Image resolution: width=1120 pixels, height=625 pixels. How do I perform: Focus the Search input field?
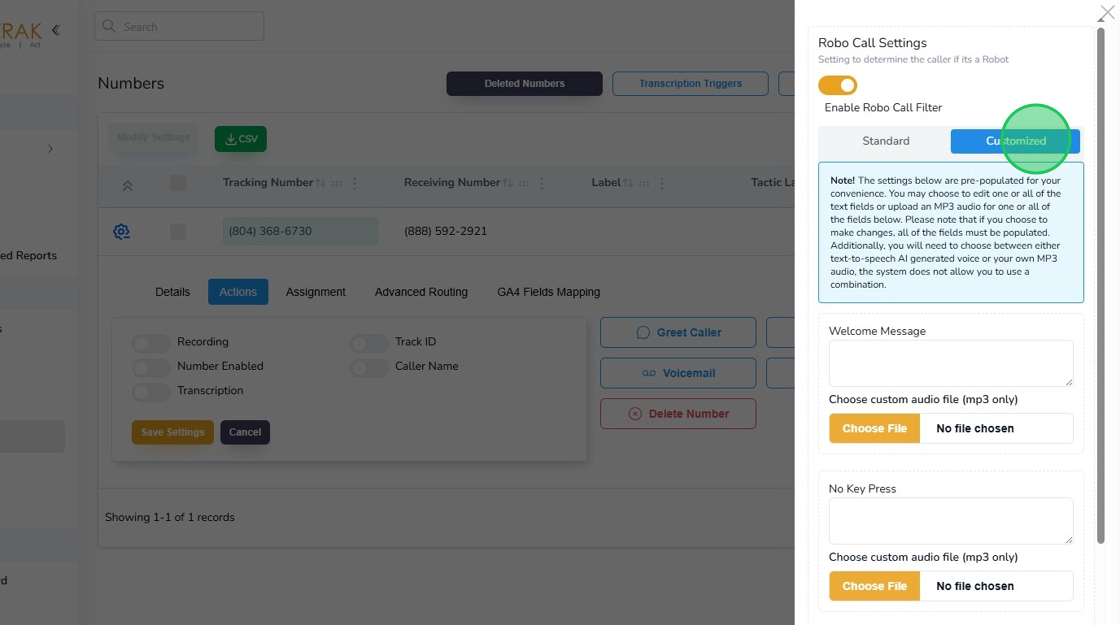179,26
